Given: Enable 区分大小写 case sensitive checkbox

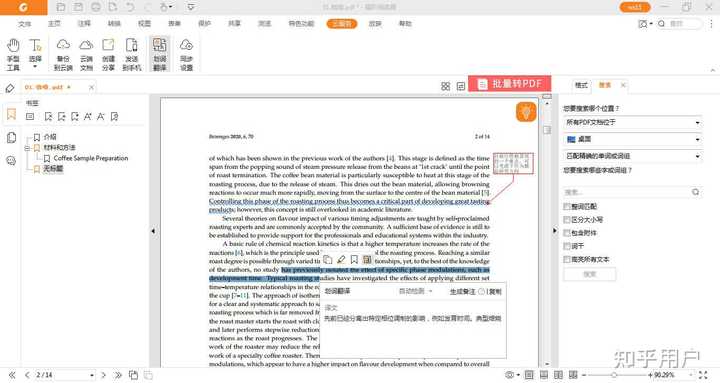Looking at the screenshot, I should (x=567, y=220).
